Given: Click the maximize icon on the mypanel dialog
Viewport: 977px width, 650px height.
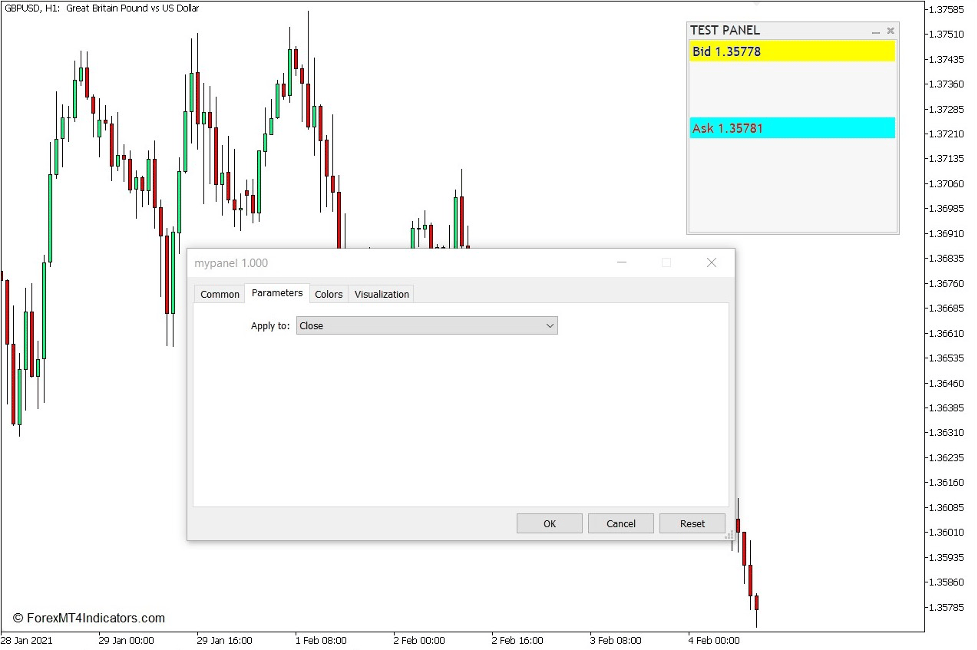Looking at the screenshot, I should tap(666, 262).
